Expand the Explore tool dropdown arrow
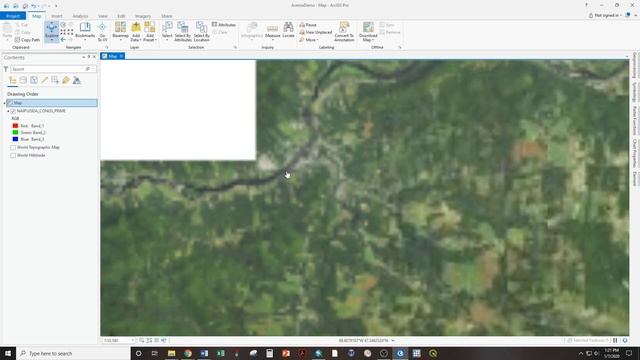 pyautogui.click(x=51, y=40)
